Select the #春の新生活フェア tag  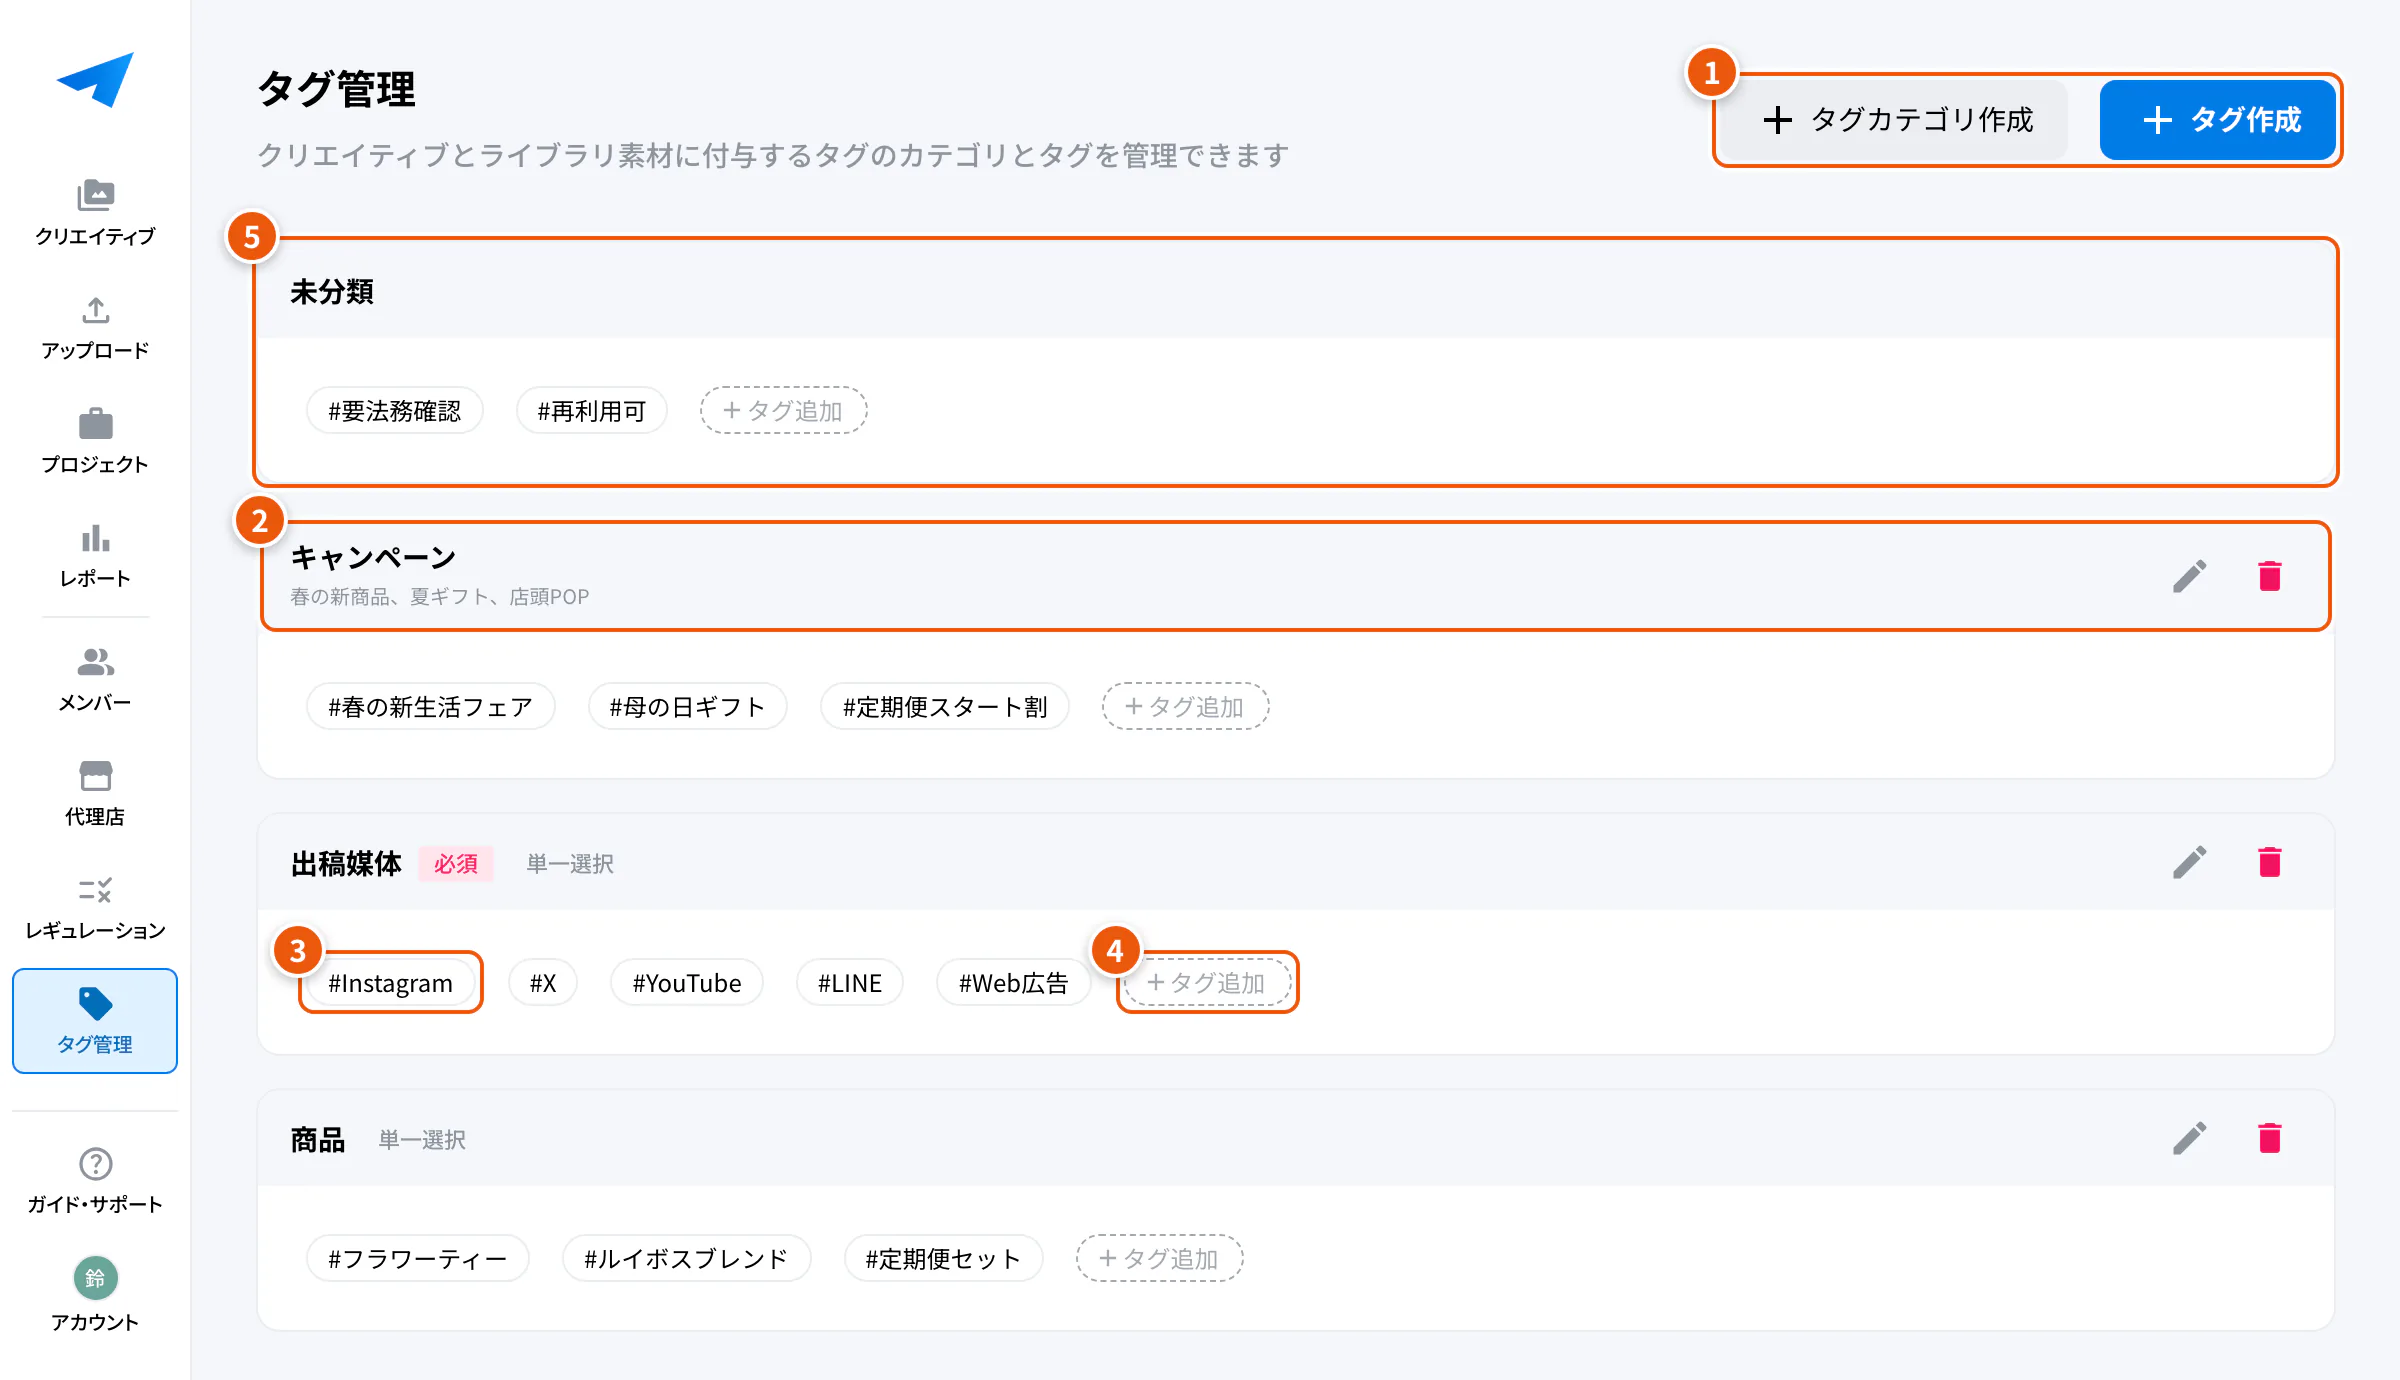click(431, 706)
